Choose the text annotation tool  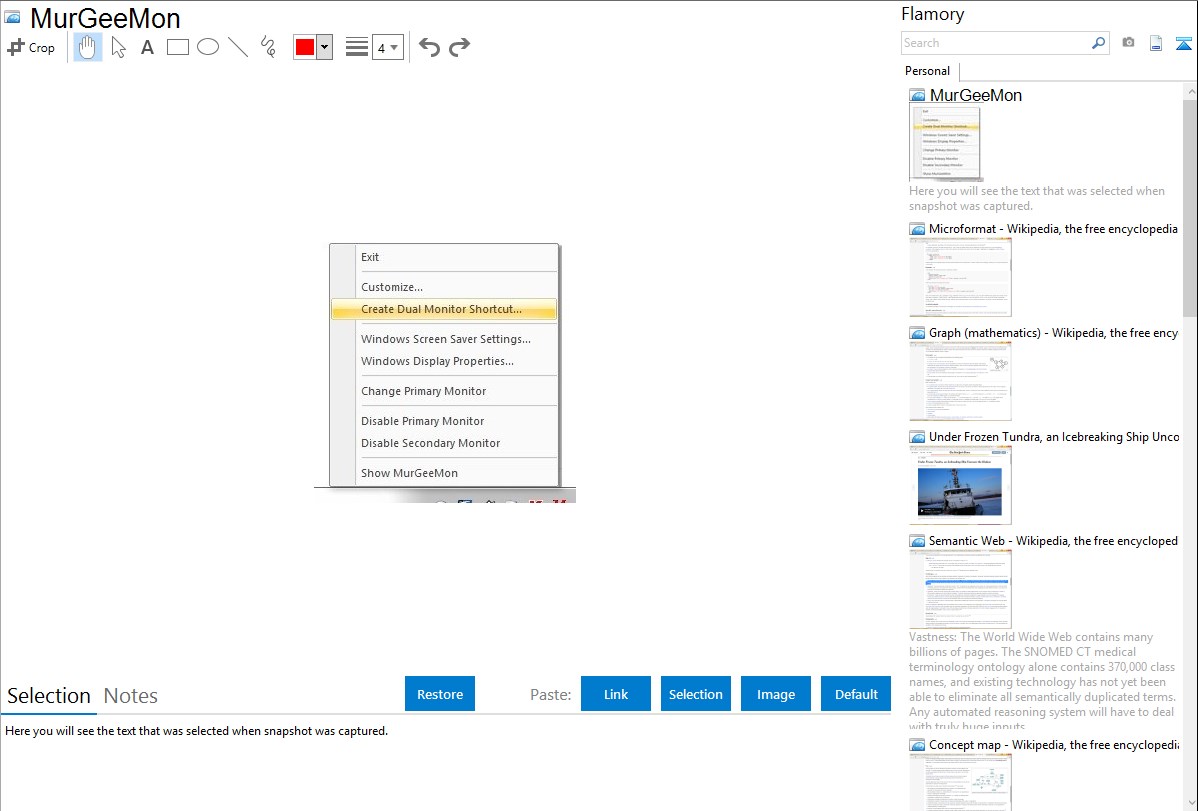coord(147,47)
